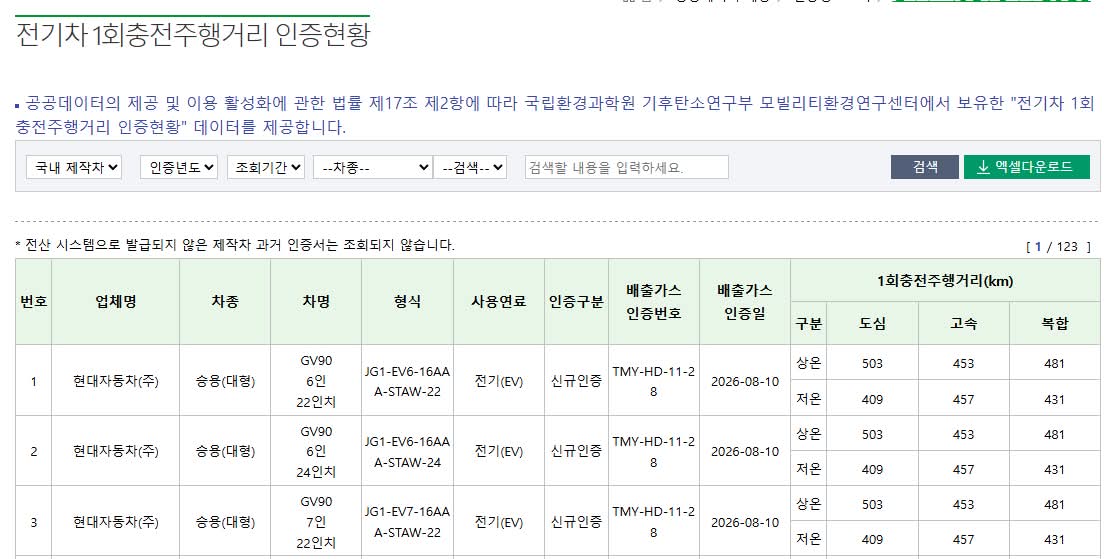The height and width of the screenshot is (559, 1104).
Task: Click the 구분 sub-header
Action: pyautogui.click(x=809, y=324)
